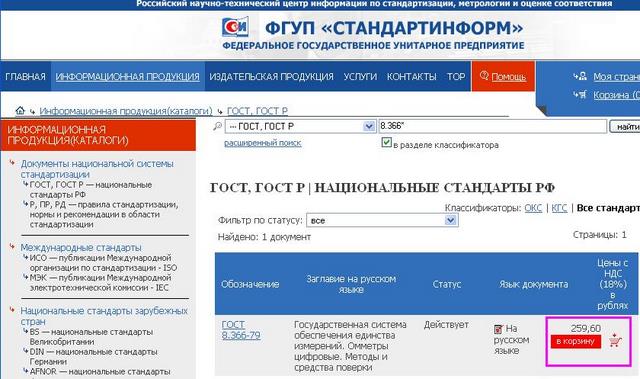
Task: Open AFNOR national standards sidebar item
Action: point(100,372)
